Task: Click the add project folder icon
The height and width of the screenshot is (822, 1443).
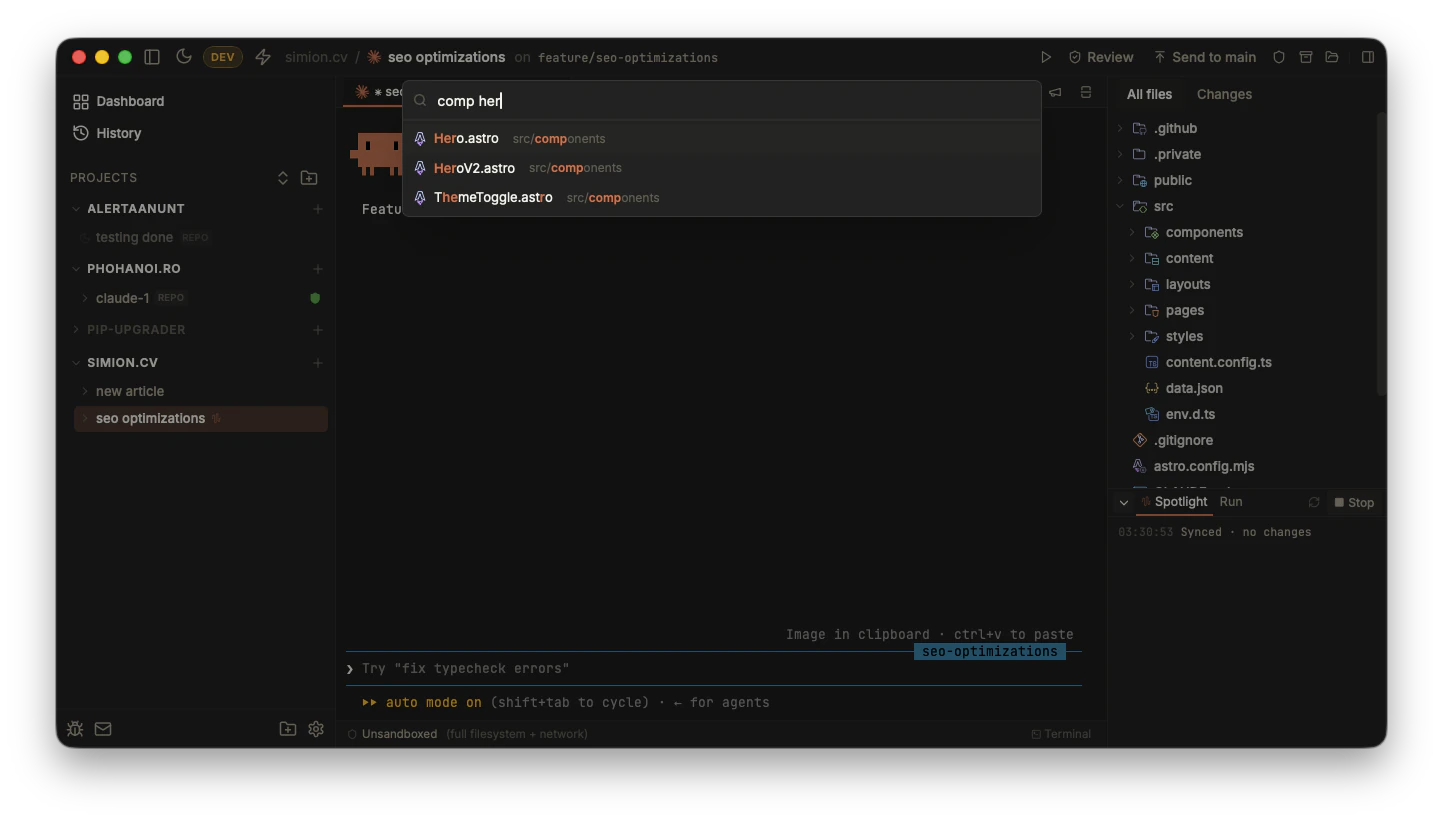Action: pyautogui.click(x=309, y=178)
